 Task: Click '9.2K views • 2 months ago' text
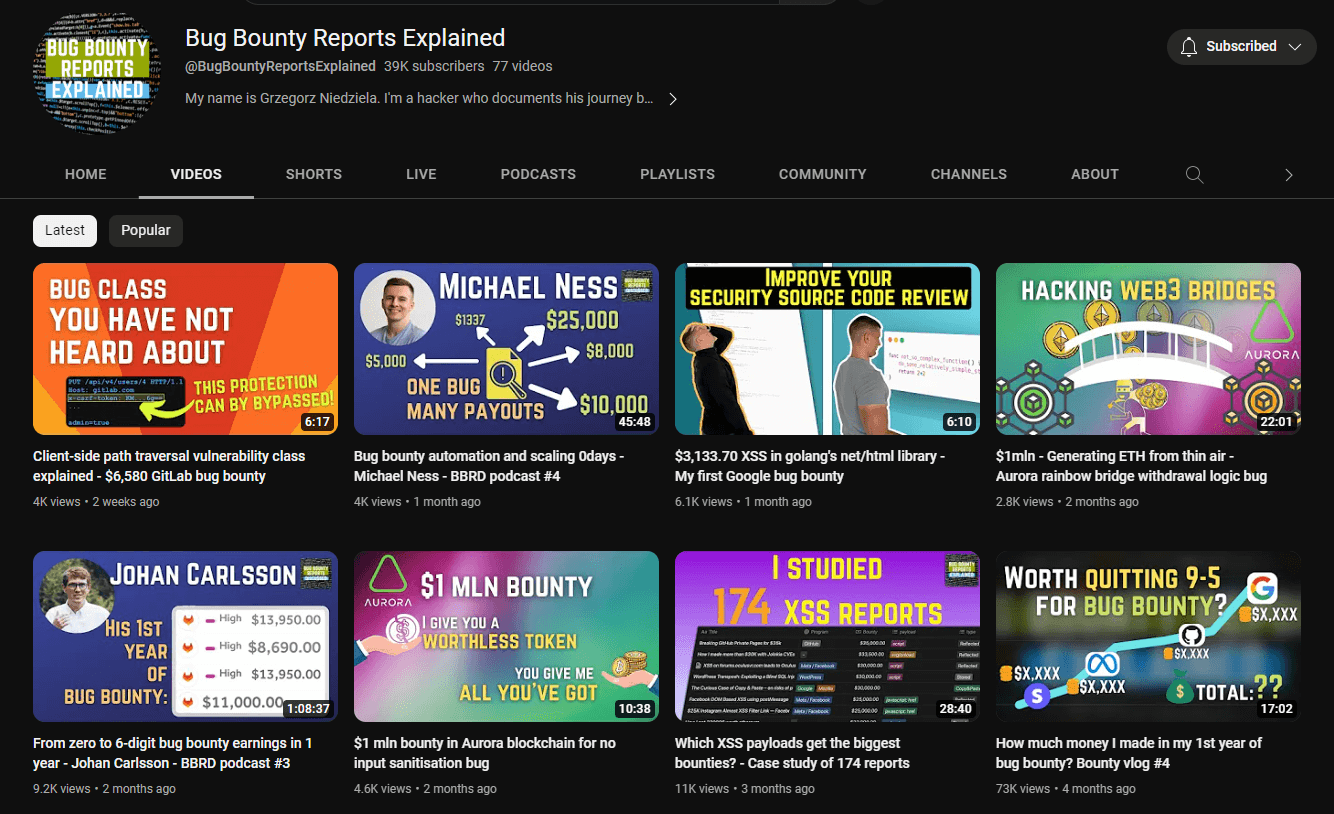click(x=104, y=789)
